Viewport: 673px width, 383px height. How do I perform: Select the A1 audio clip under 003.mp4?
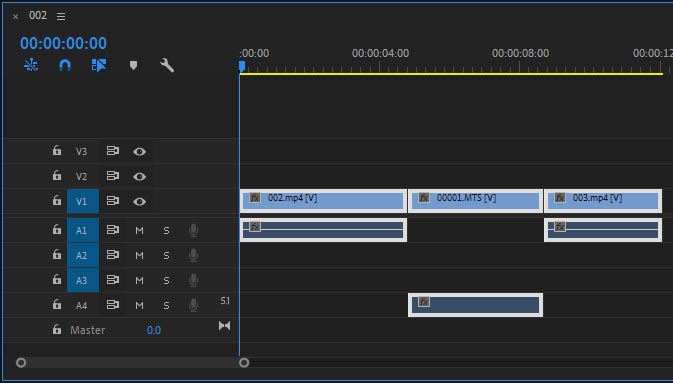pyautogui.click(x=603, y=230)
